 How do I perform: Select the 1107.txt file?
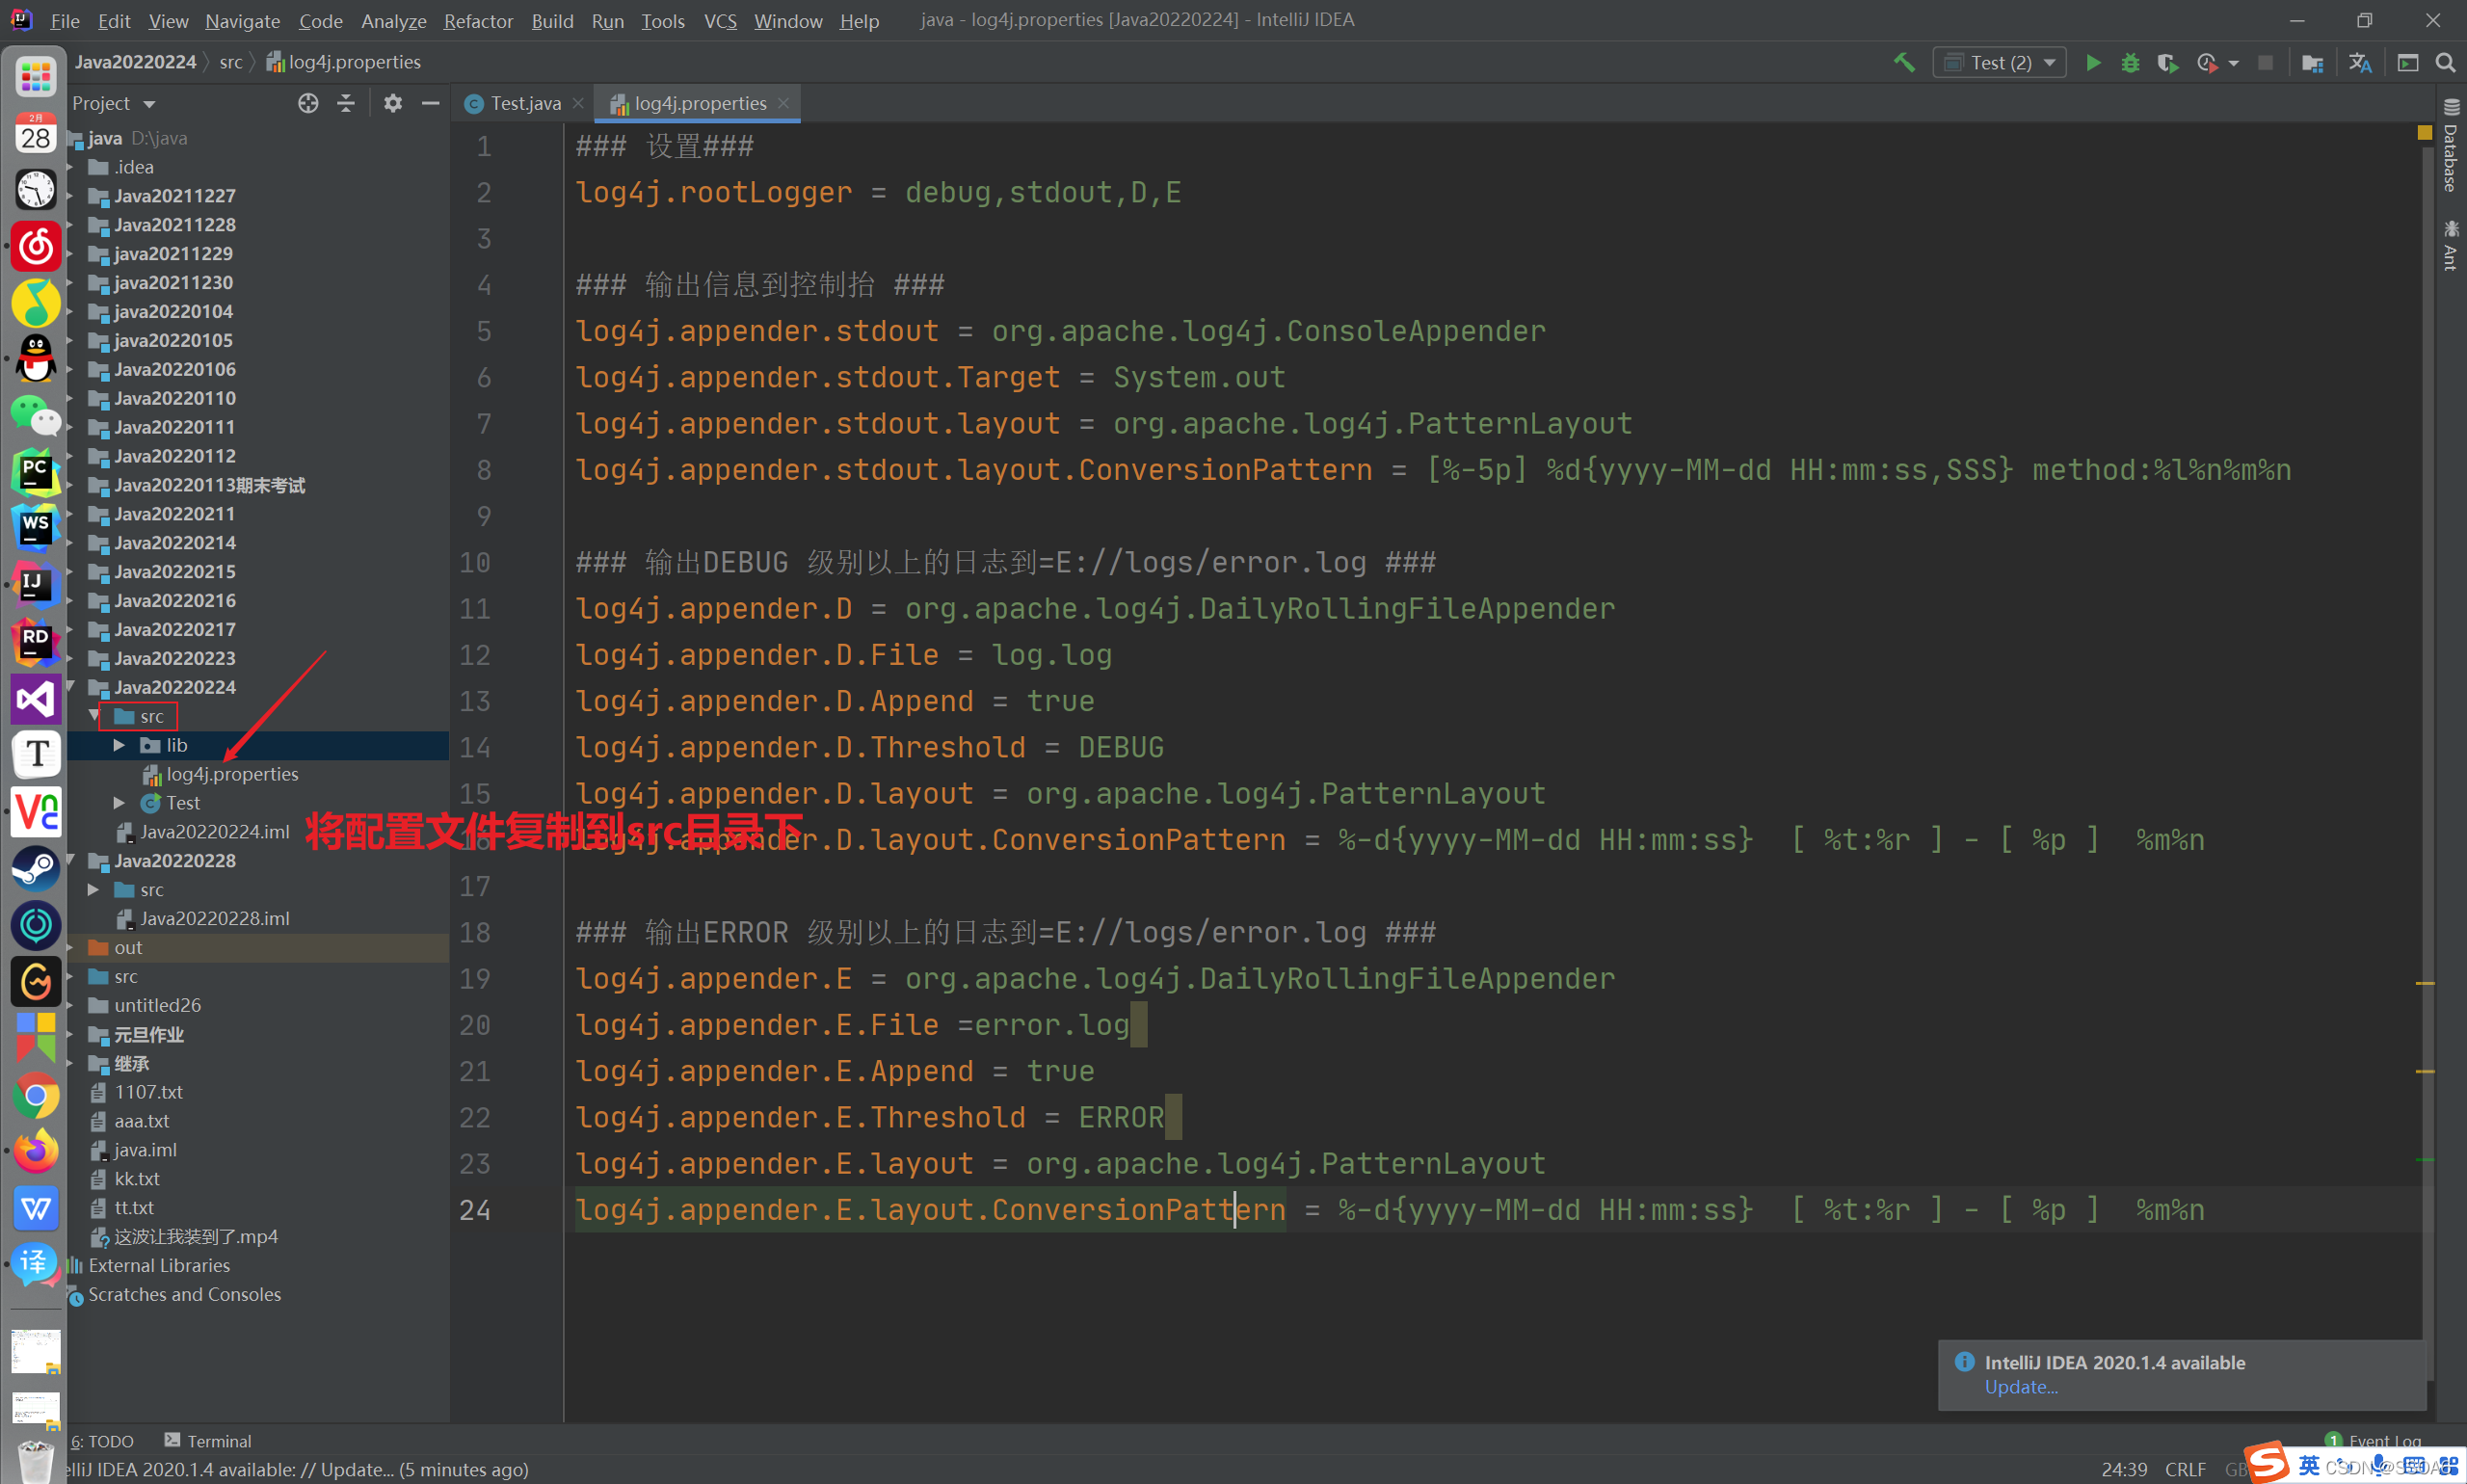tap(148, 1092)
